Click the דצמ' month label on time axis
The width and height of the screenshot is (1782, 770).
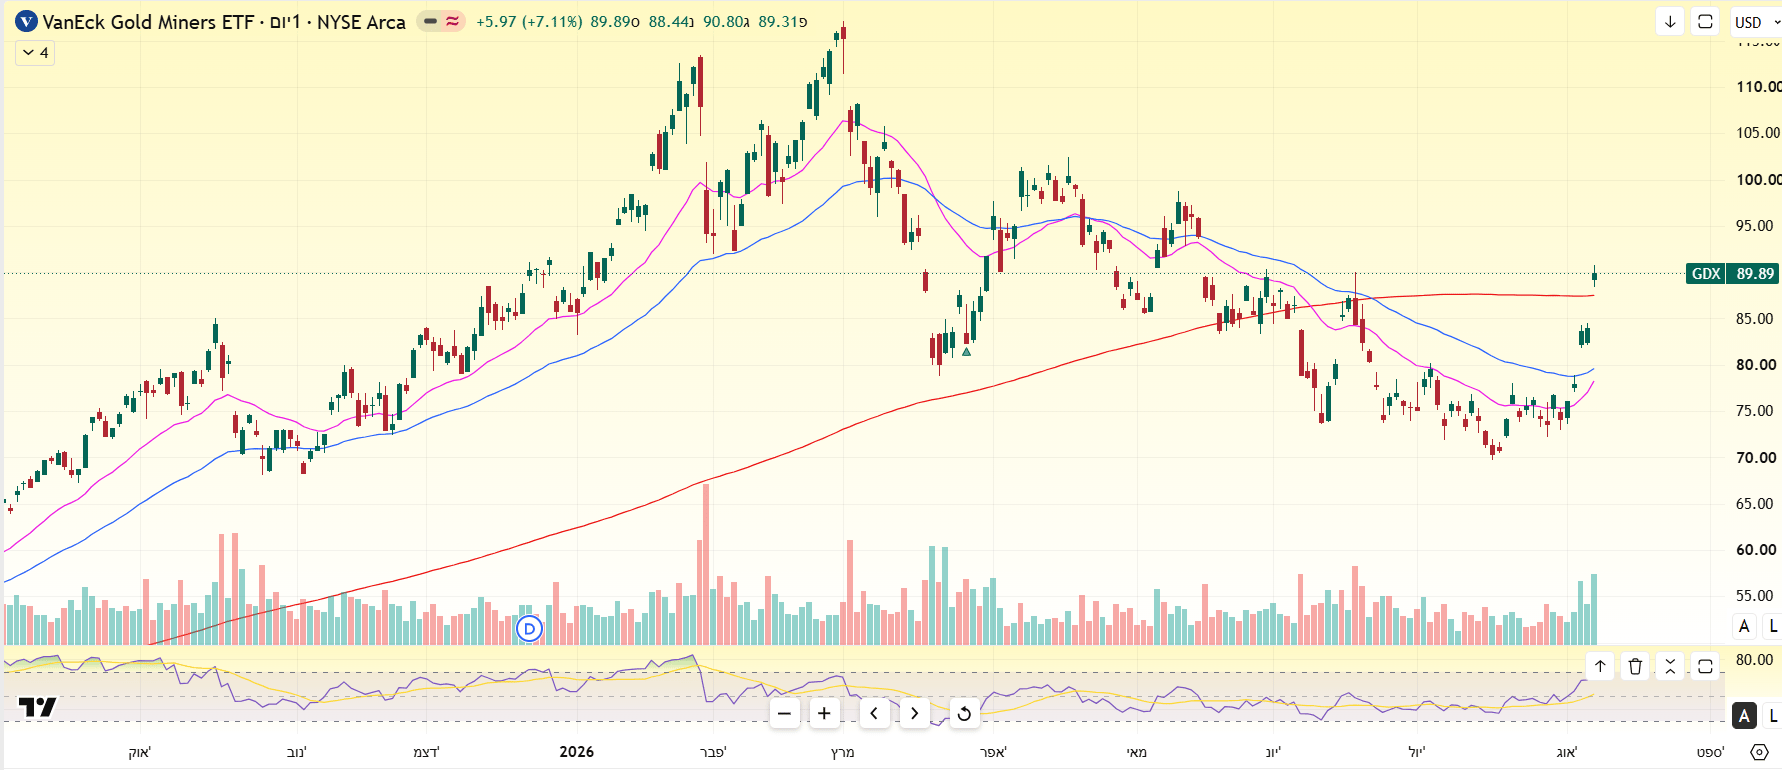427,752
